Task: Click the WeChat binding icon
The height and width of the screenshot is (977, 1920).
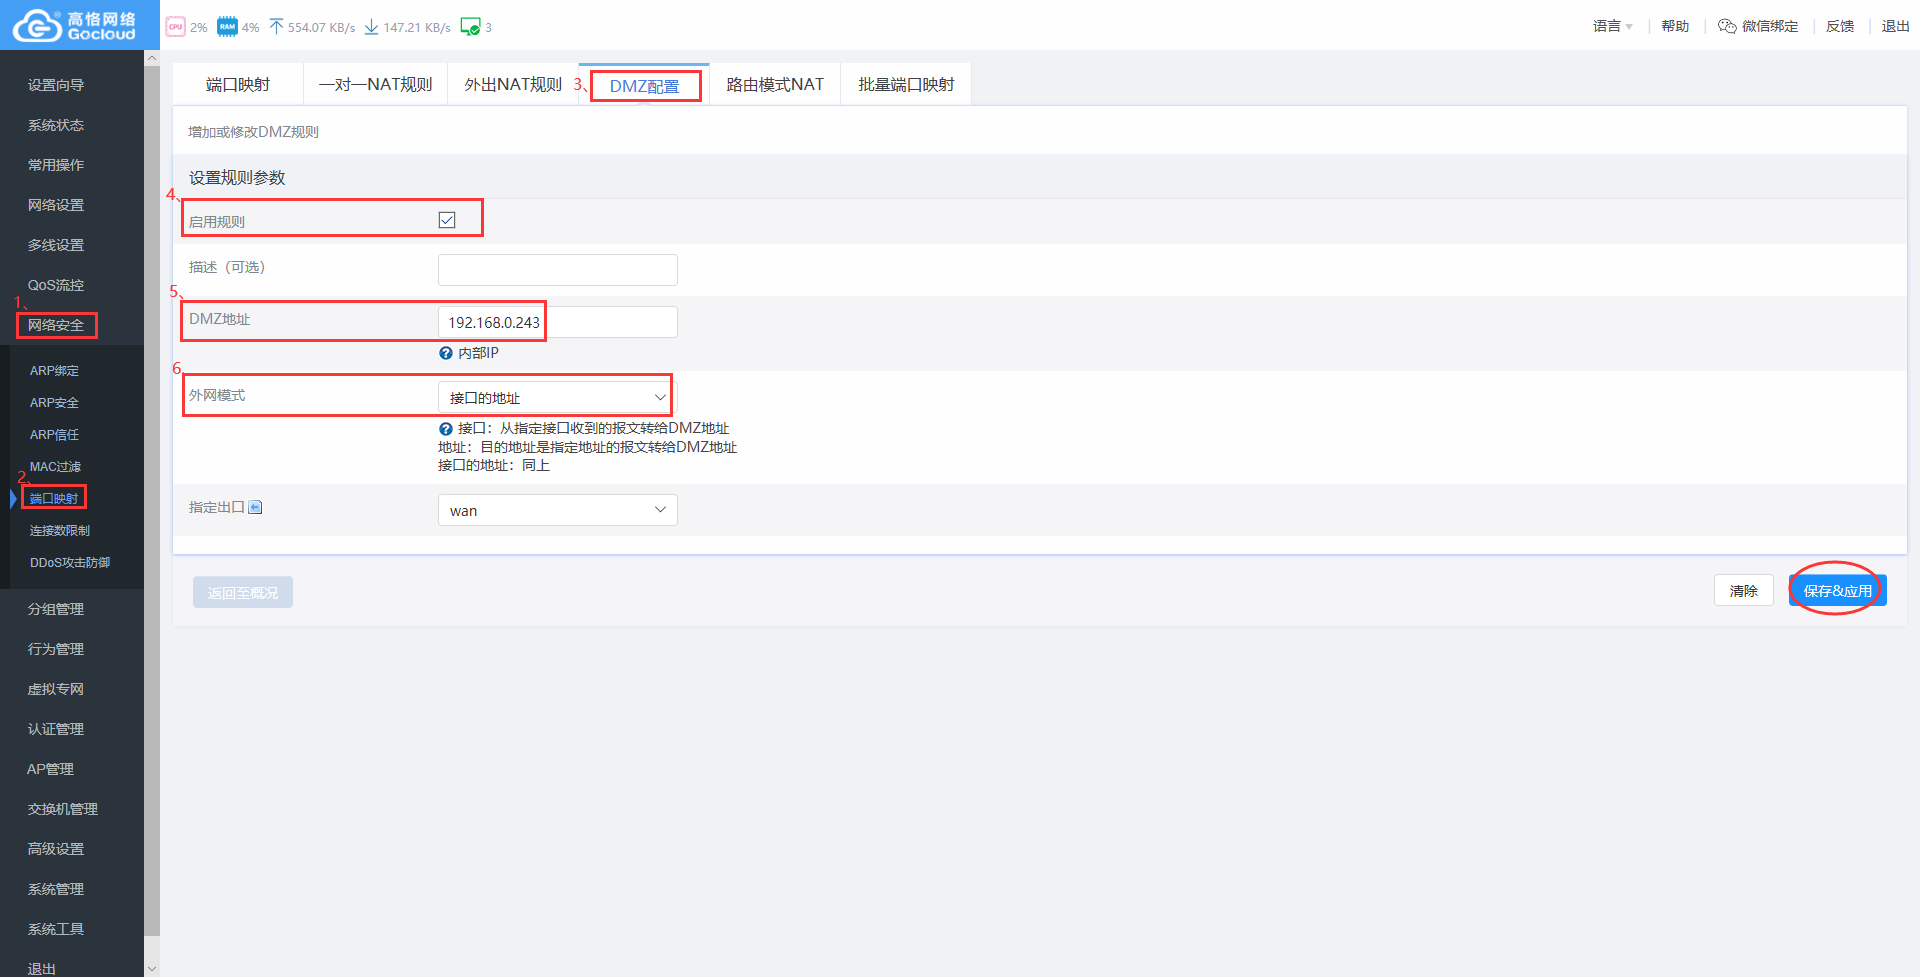Action: 1727,26
